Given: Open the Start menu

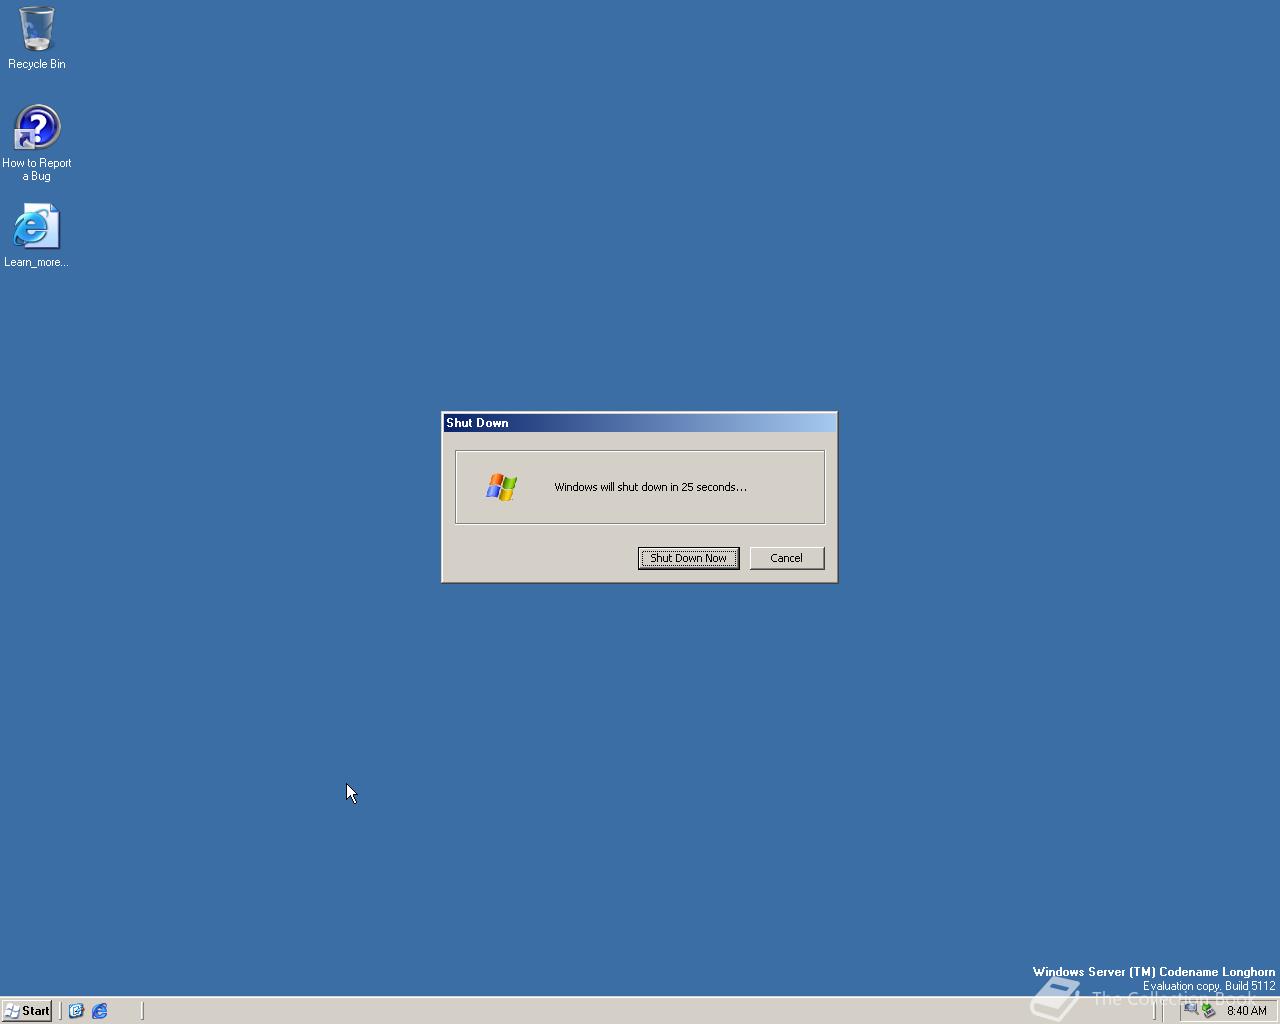Looking at the screenshot, I should point(27,1011).
